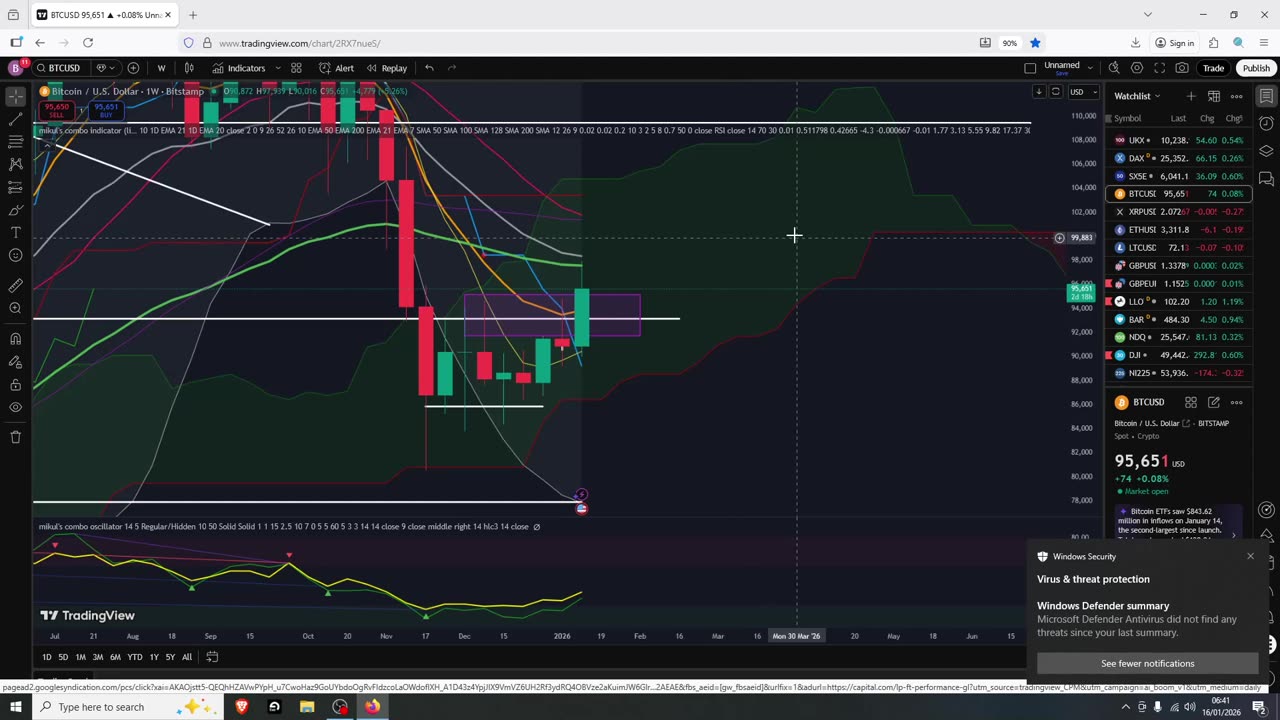Open the text annotation tool
Image resolution: width=1280 pixels, height=720 pixels.
coord(15,232)
